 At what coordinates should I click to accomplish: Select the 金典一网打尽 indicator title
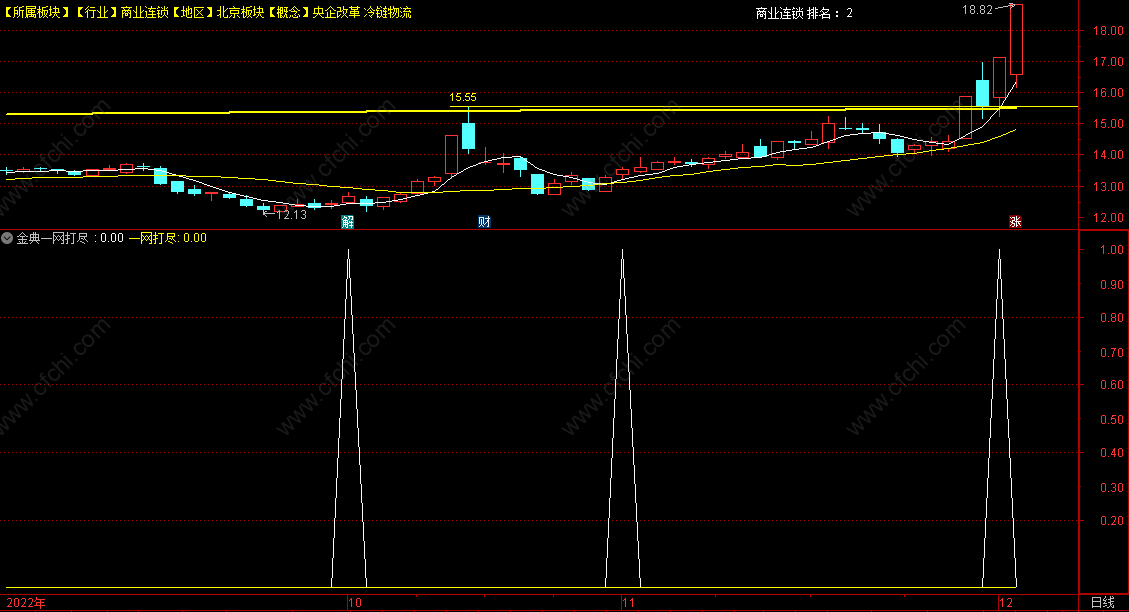click(52, 238)
